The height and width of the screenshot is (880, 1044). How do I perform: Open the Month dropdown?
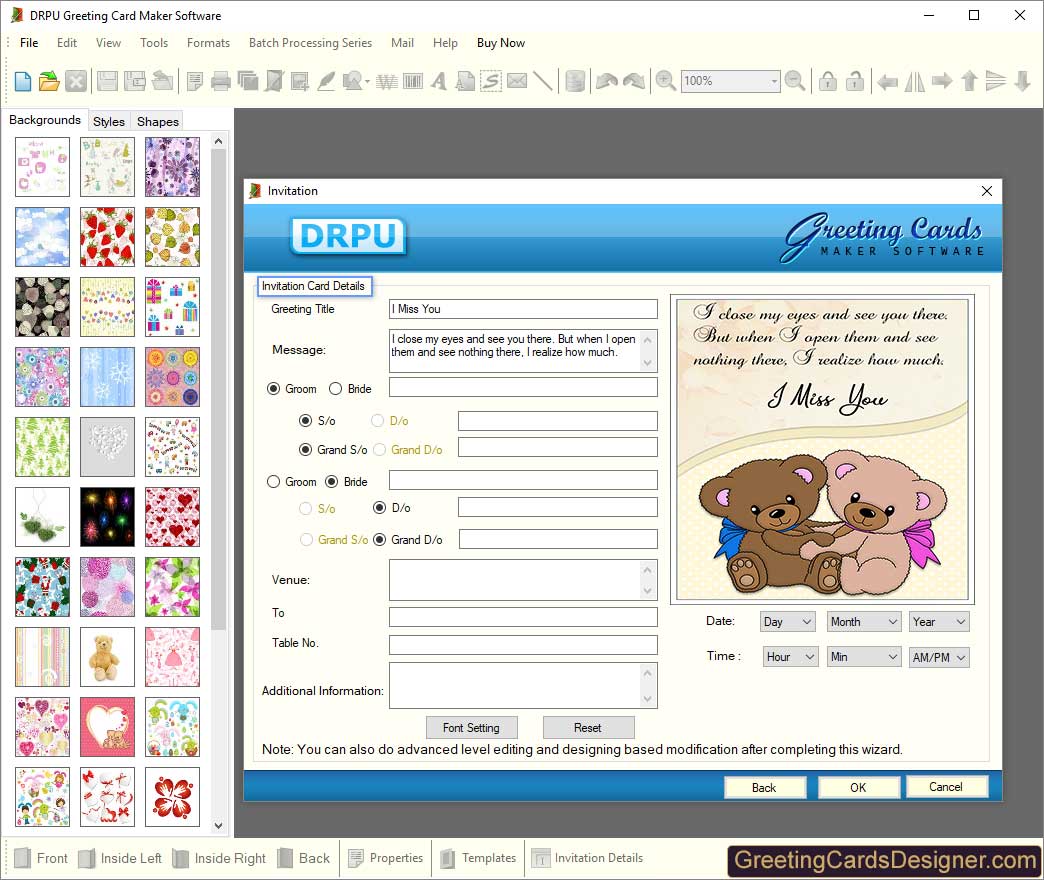864,622
